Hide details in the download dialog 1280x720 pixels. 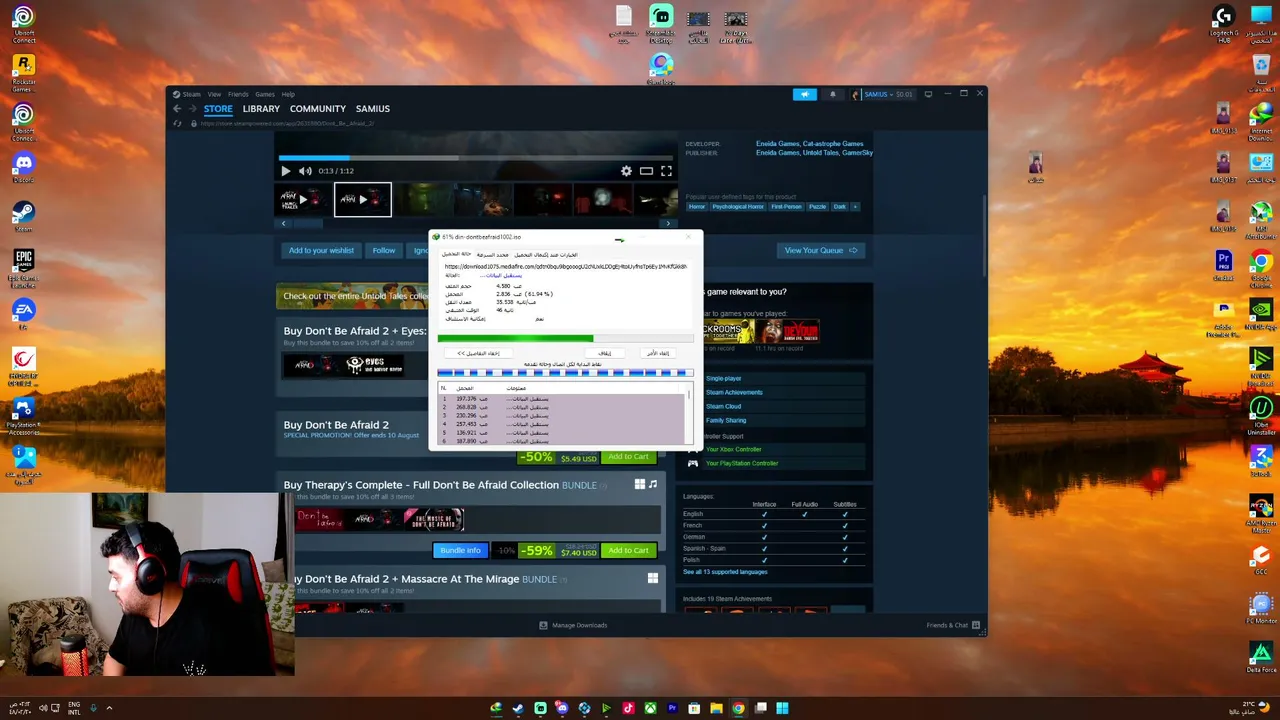(478, 353)
